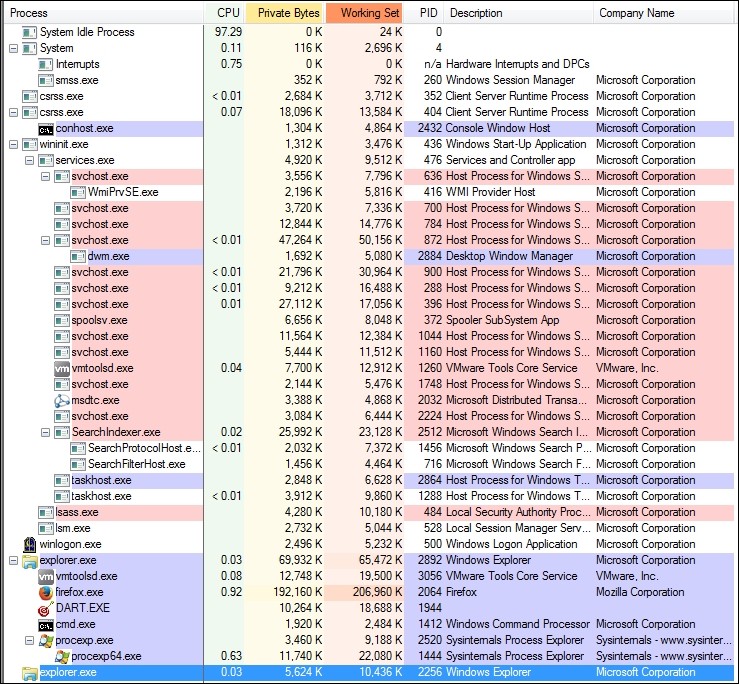The image size is (739, 684).
Task: Collapse the System process tree
Action: [x=14, y=49]
